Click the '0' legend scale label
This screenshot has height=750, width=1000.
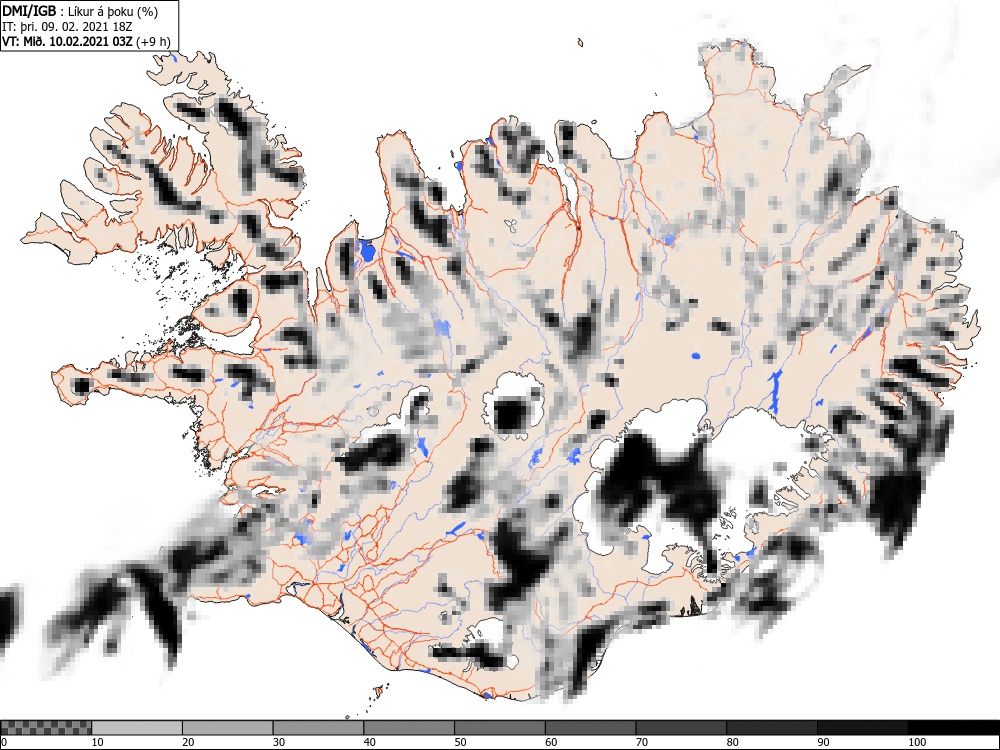point(4,742)
